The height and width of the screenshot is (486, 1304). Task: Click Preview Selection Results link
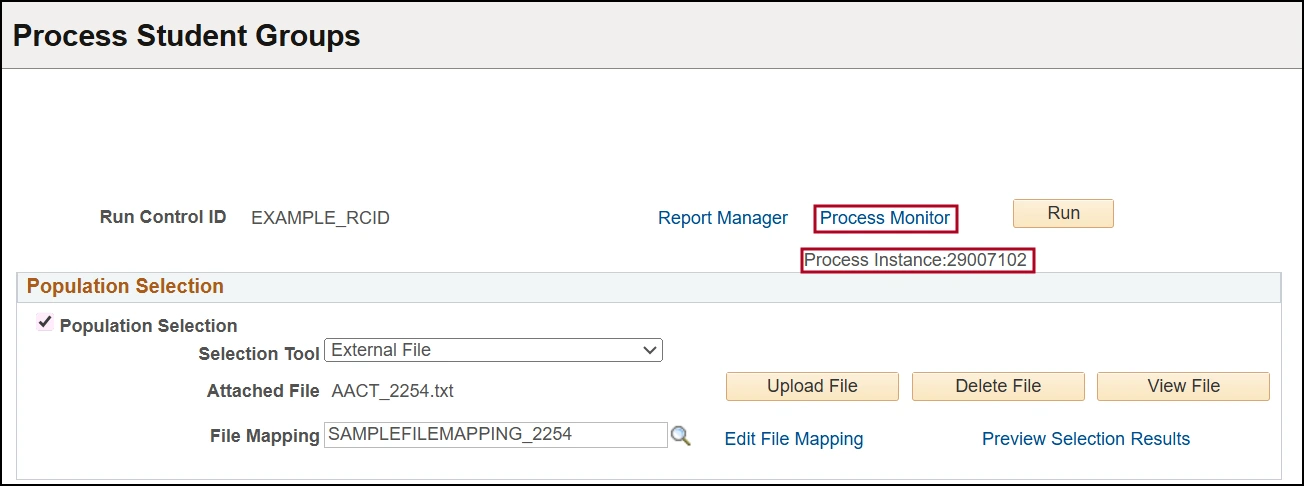coord(1086,439)
